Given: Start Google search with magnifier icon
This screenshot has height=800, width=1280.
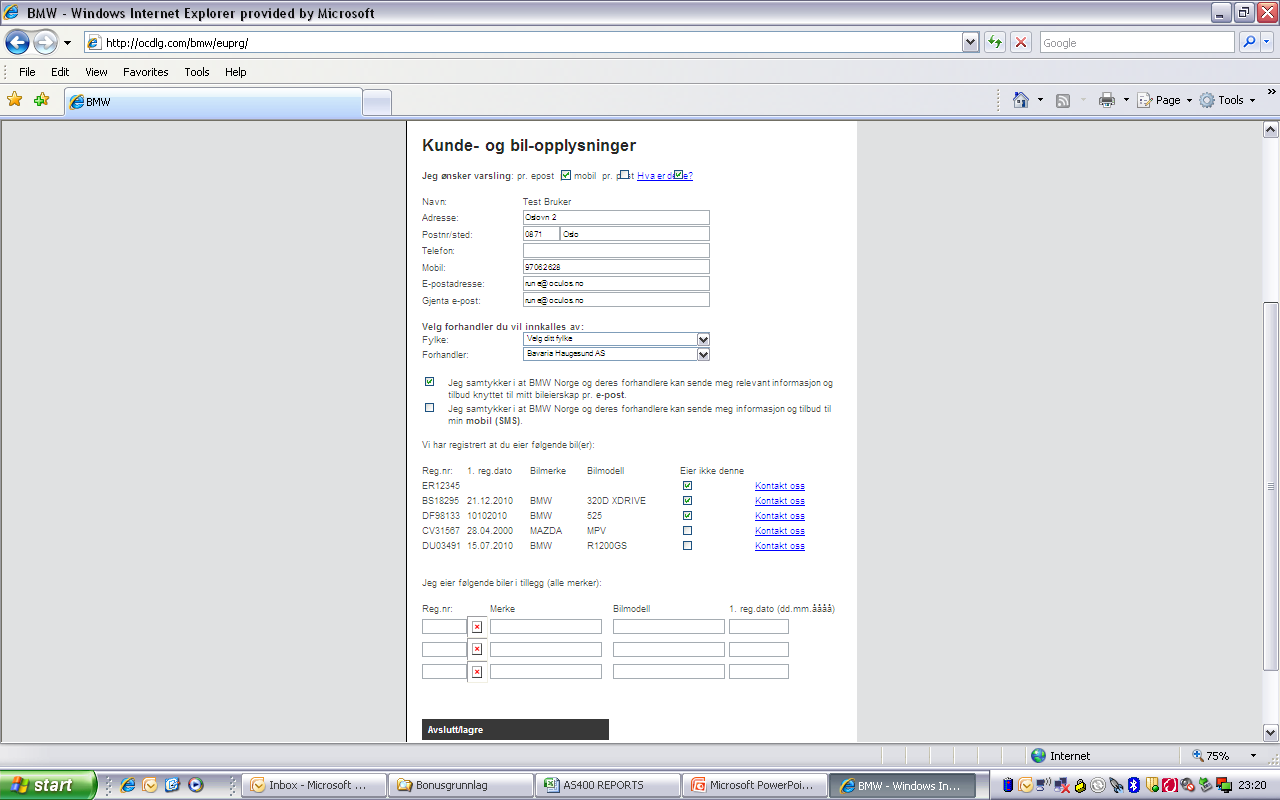Looking at the screenshot, I should (x=1249, y=42).
